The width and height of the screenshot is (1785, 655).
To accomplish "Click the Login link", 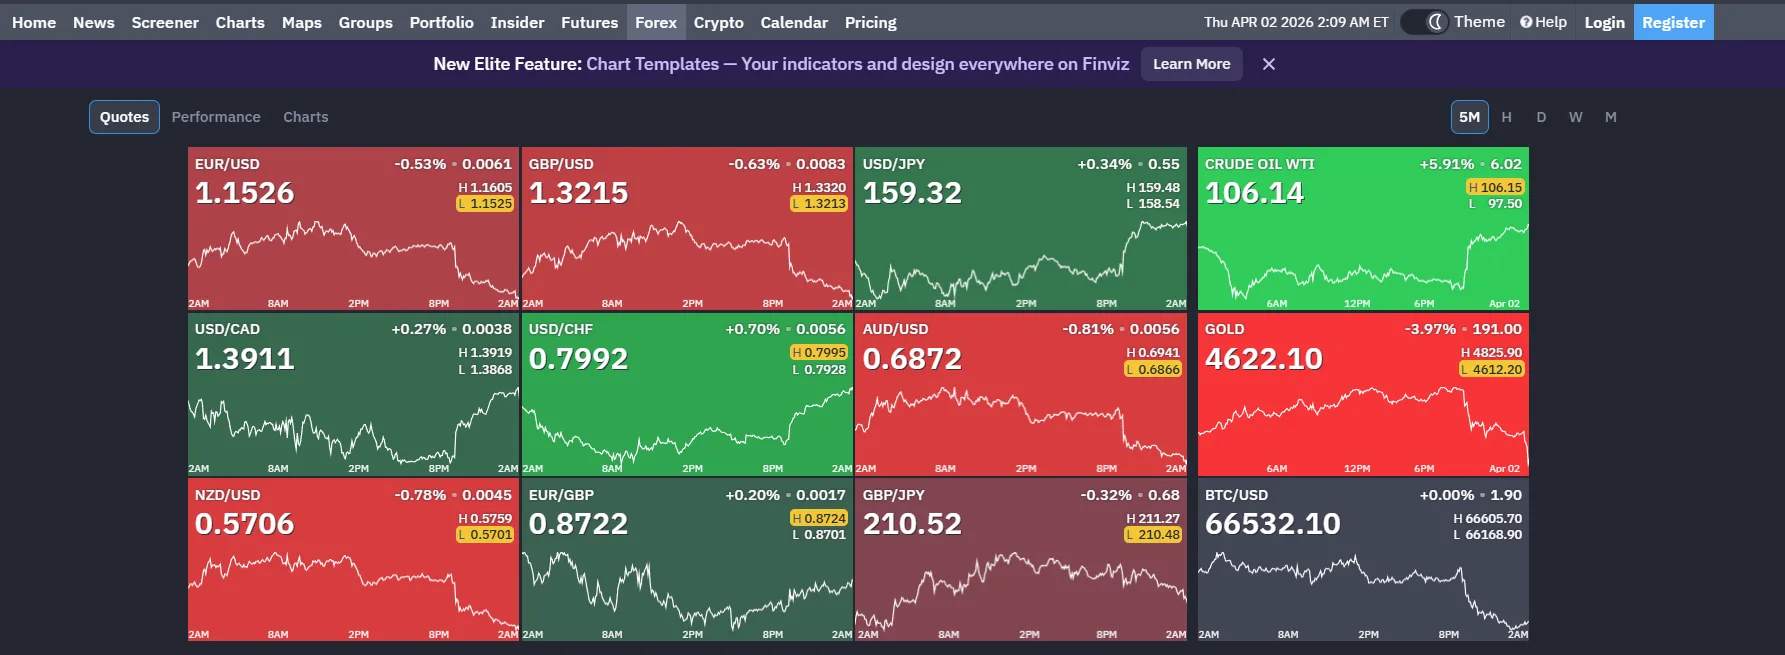I will click(x=1604, y=21).
